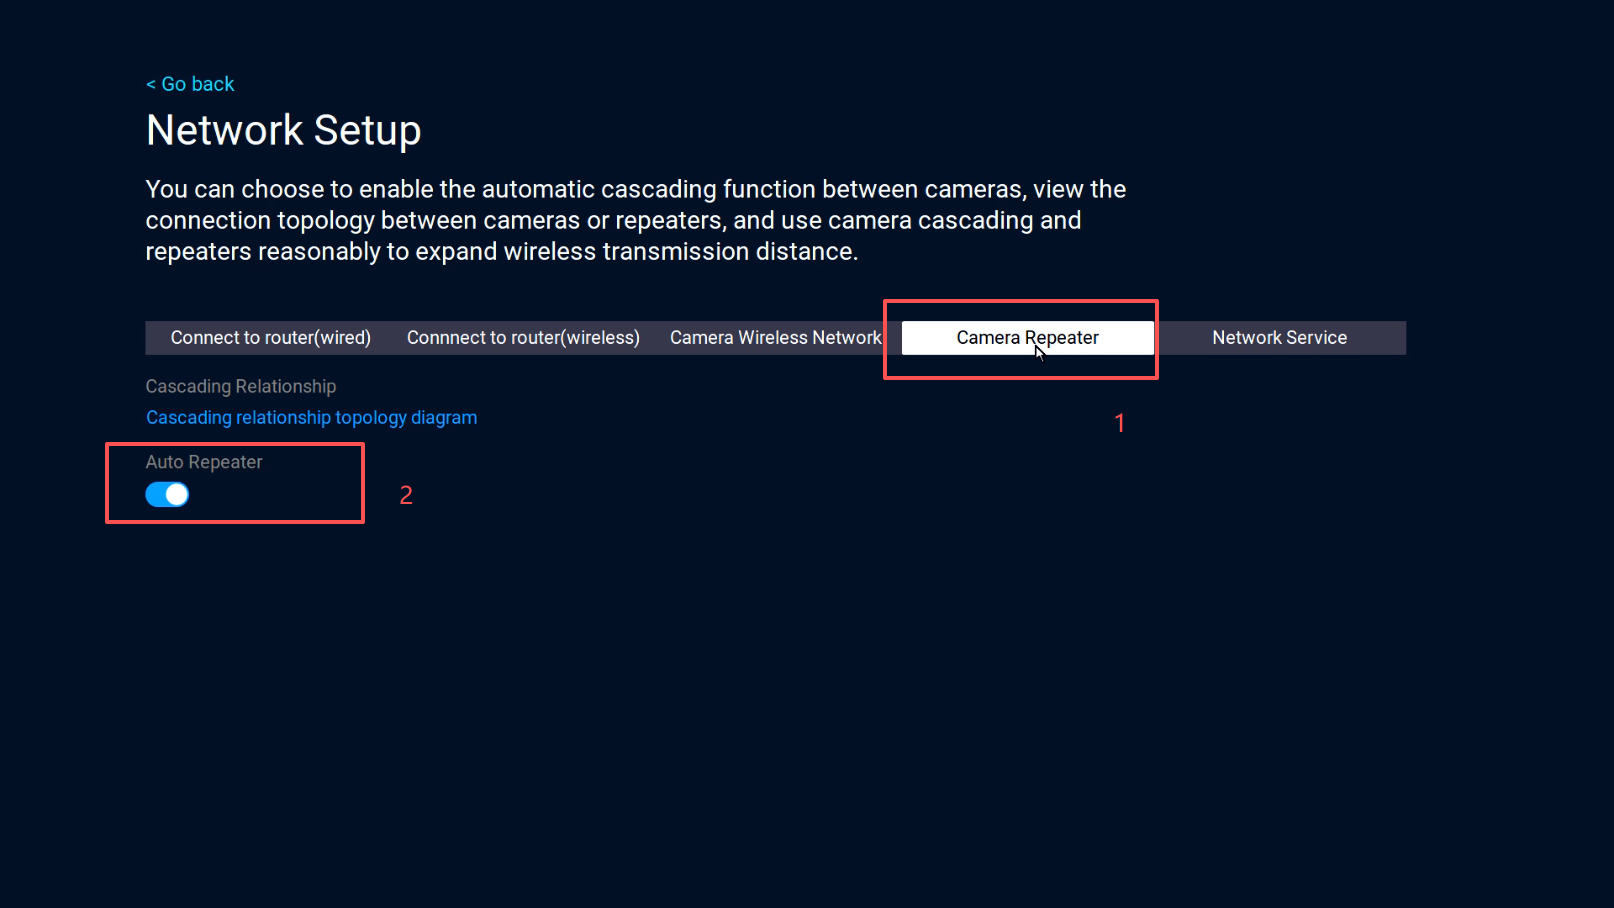Click the white knob of the Auto Repeater switch

177,495
